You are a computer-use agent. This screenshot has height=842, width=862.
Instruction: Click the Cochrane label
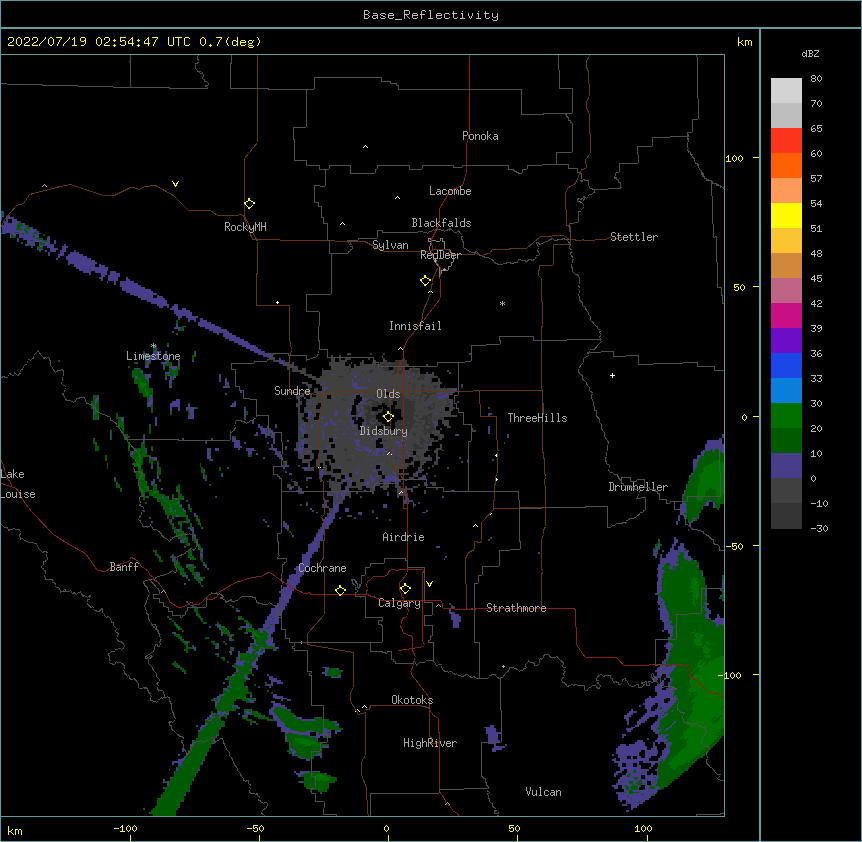coord(322,568)
